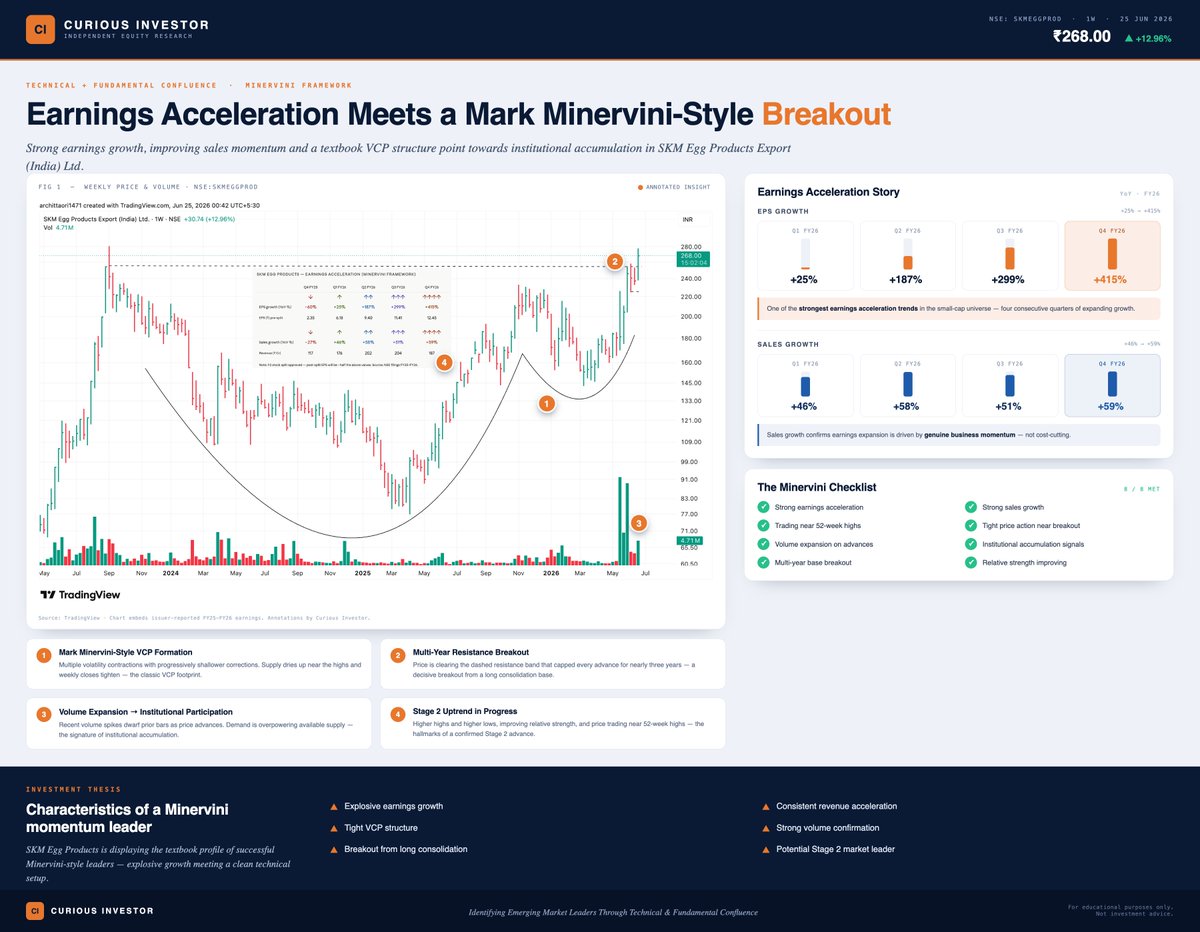1200x932 pixels.
Task: Click the orange word Breakout in headline
Action: (826, 114)
